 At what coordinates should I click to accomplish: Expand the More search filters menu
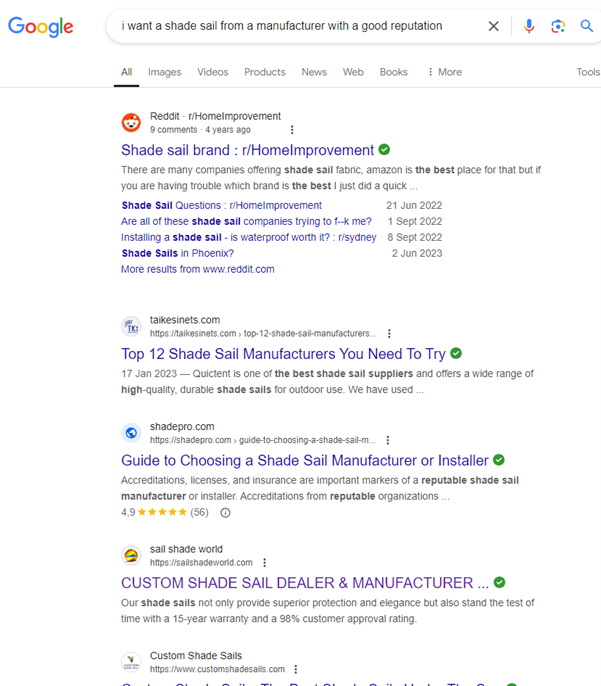pyautogui.click(x=445, y=72)
